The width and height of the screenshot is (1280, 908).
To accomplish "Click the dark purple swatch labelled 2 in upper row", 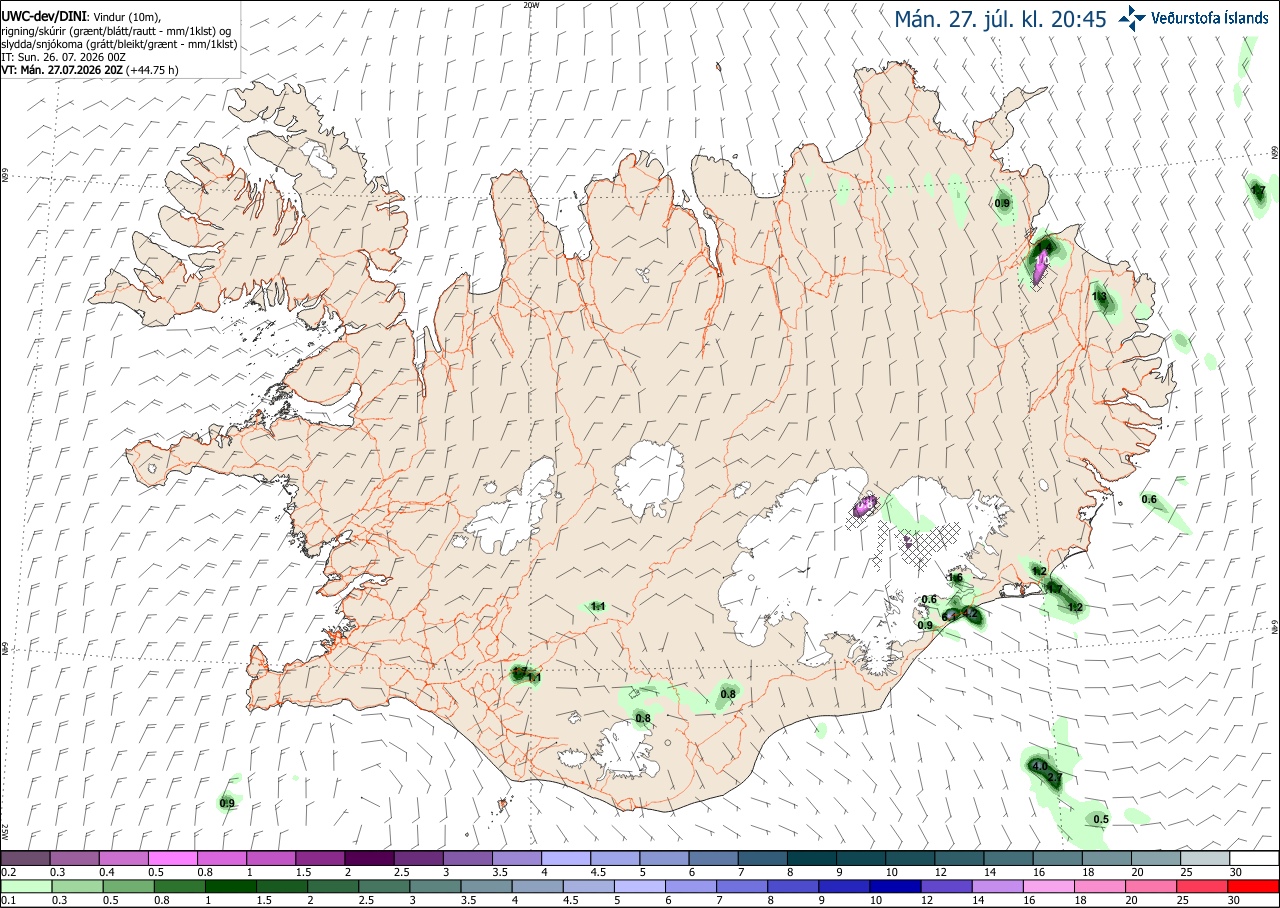I will [x=369, y=858].
